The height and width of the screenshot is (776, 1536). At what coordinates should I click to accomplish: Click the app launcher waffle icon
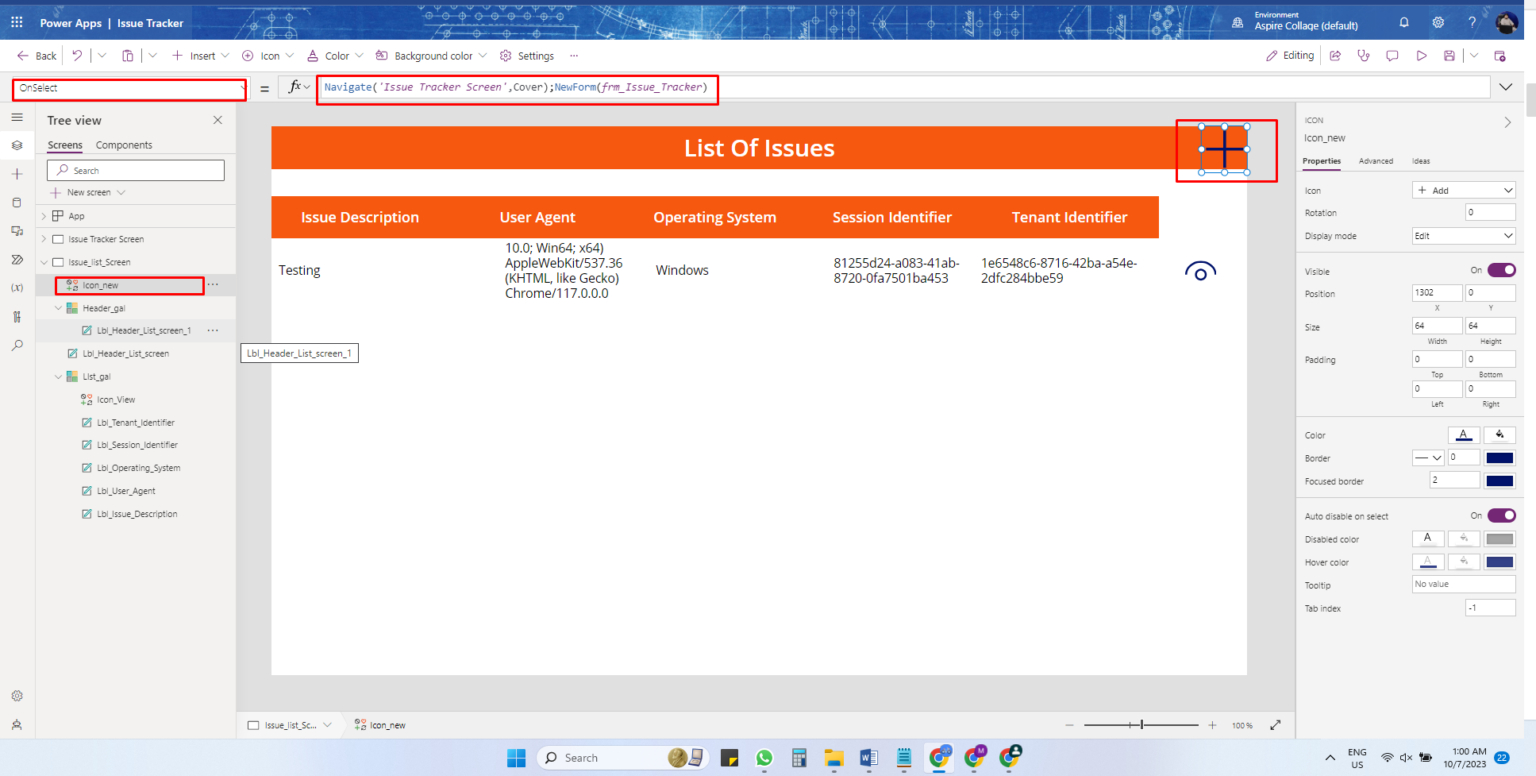tap(17, 22)
